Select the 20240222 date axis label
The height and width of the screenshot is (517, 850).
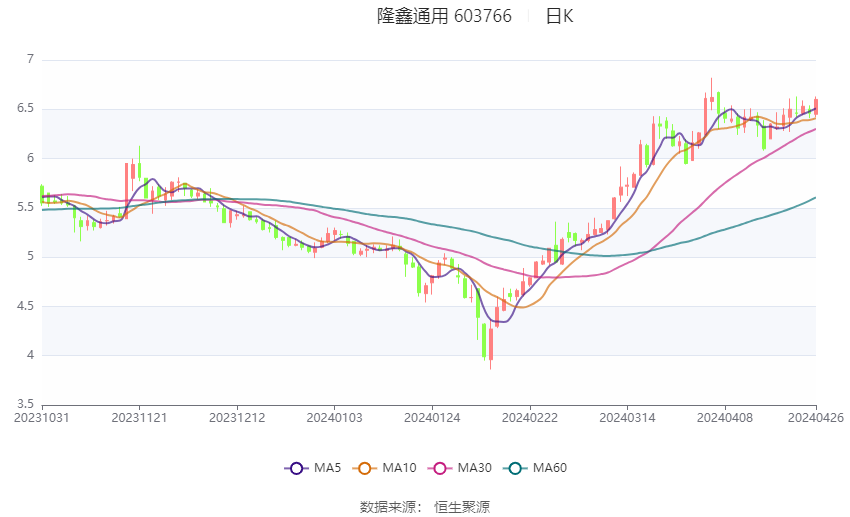coord(530,418)
